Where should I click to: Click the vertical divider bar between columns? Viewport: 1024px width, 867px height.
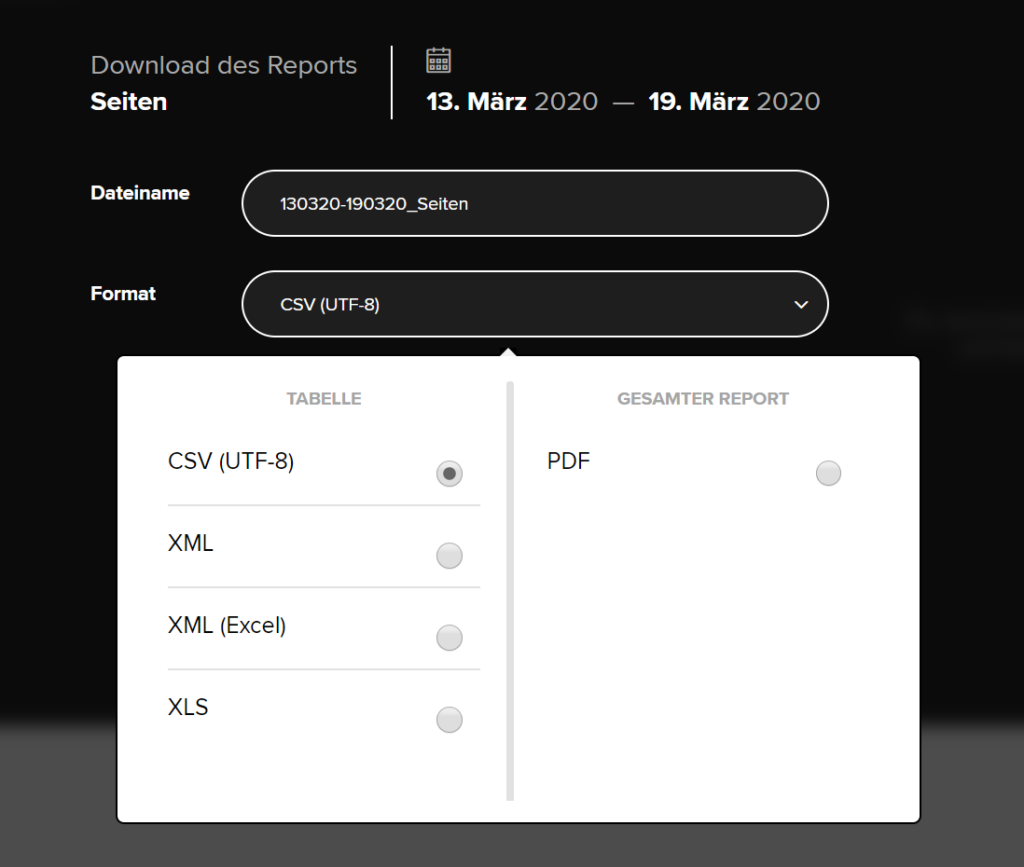(x=510, y=591)
